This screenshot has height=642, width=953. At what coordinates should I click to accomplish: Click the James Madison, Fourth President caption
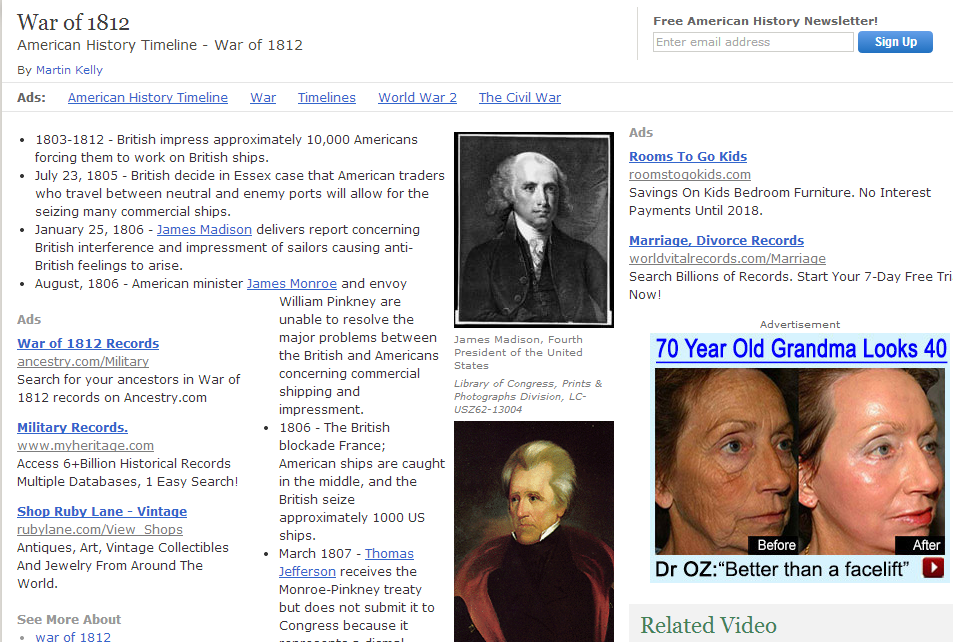(518, 353)
